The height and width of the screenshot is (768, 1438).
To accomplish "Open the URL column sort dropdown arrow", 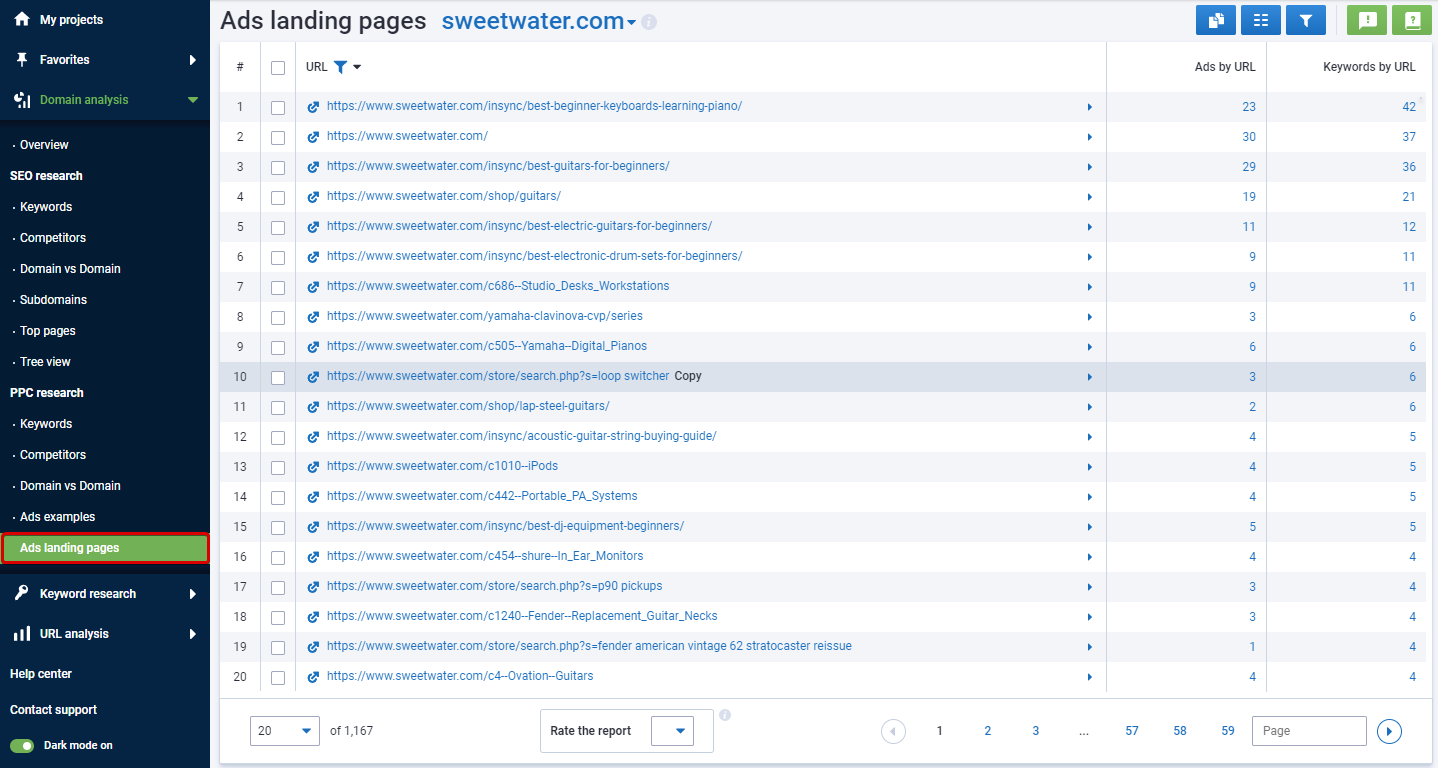I will tap(358, 67).
